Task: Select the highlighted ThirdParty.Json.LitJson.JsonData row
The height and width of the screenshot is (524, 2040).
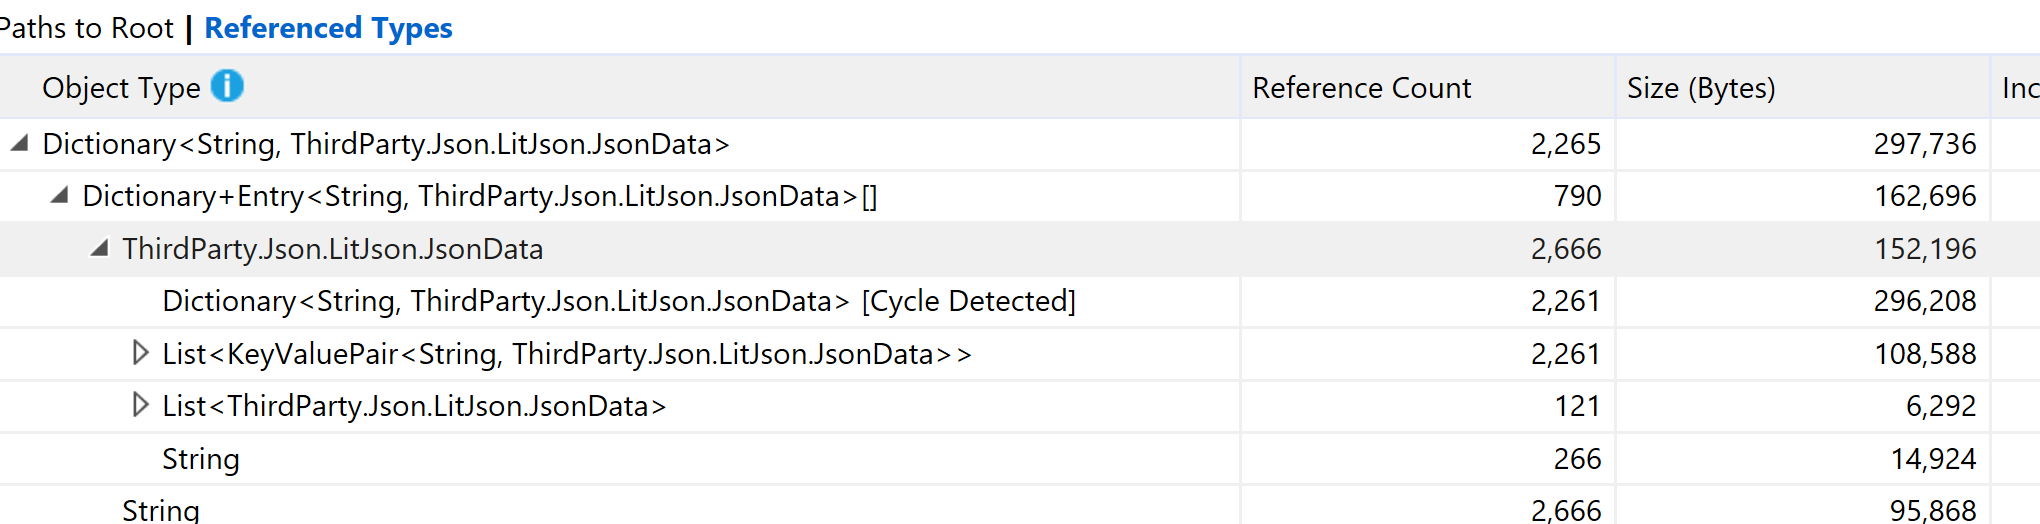Action: (x=332, y=249)
